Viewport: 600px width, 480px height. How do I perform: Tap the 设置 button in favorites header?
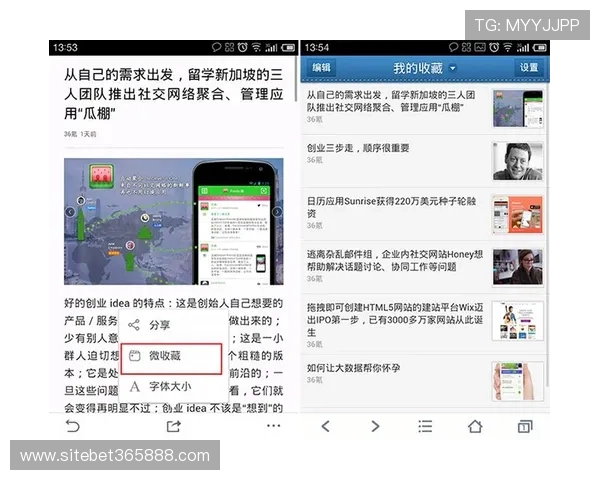point(529,68)
